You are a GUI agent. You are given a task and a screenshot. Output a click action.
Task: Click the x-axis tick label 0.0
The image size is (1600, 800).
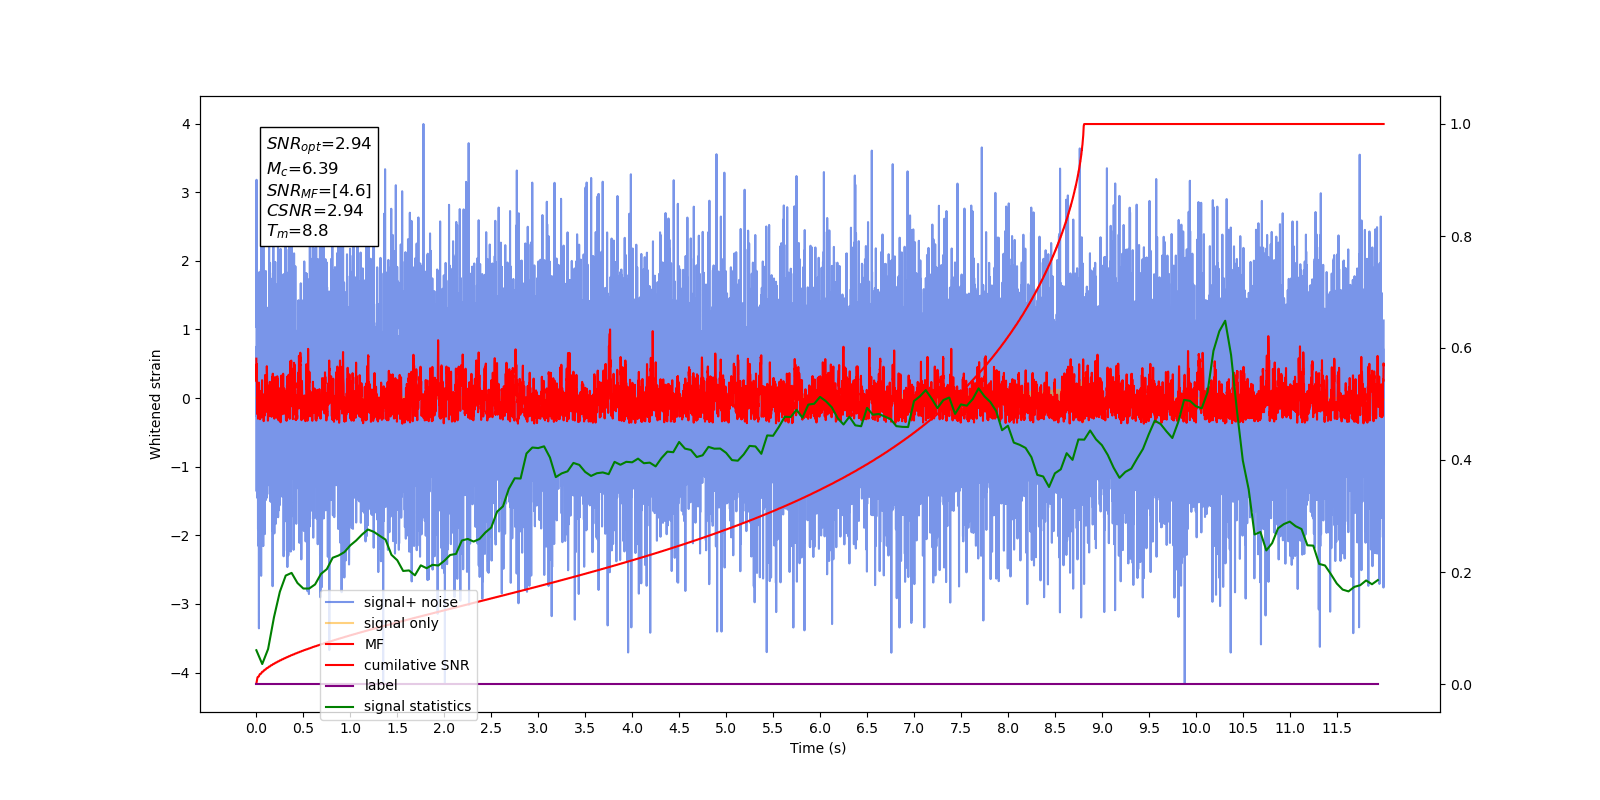click(256, 728)
